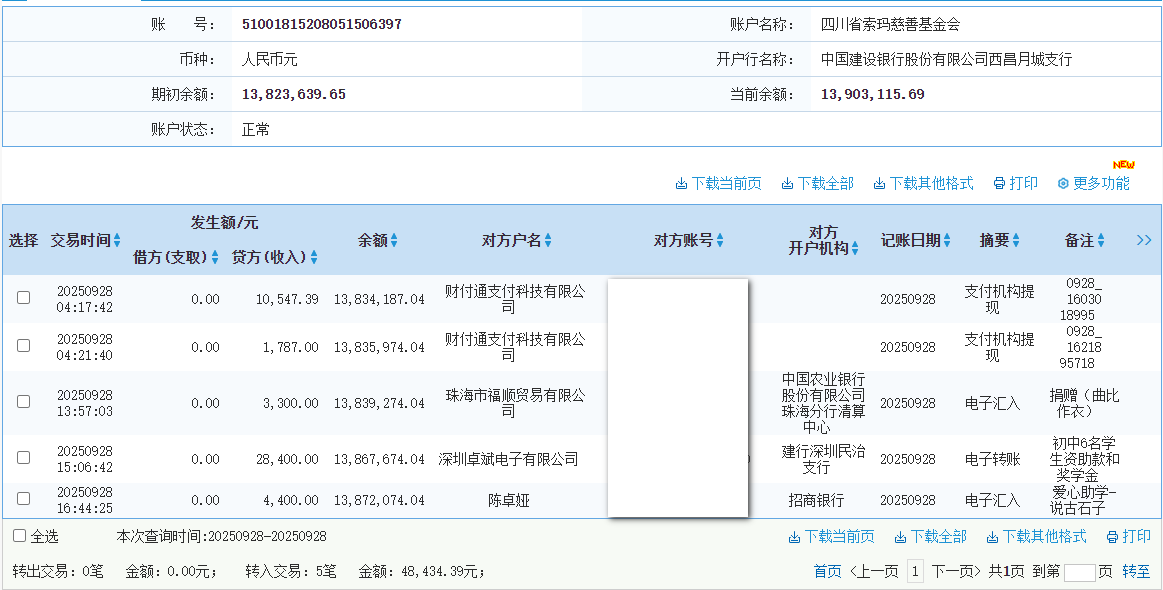Click the page number input field
1163x590 pixels.
tap(1079, 573)
